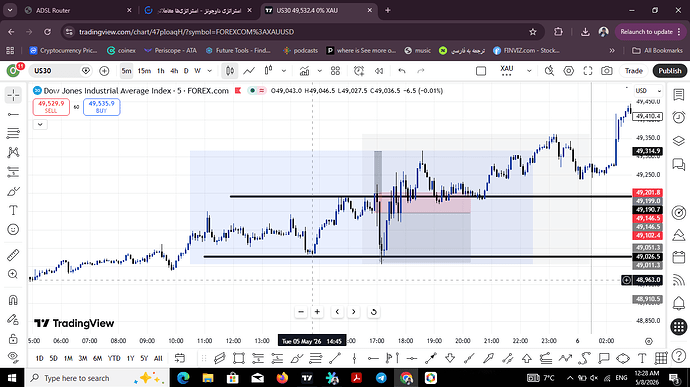Select the crosshair cursor tool
The height and width of the screenshot is (387, 690).
tap(13, 95)
